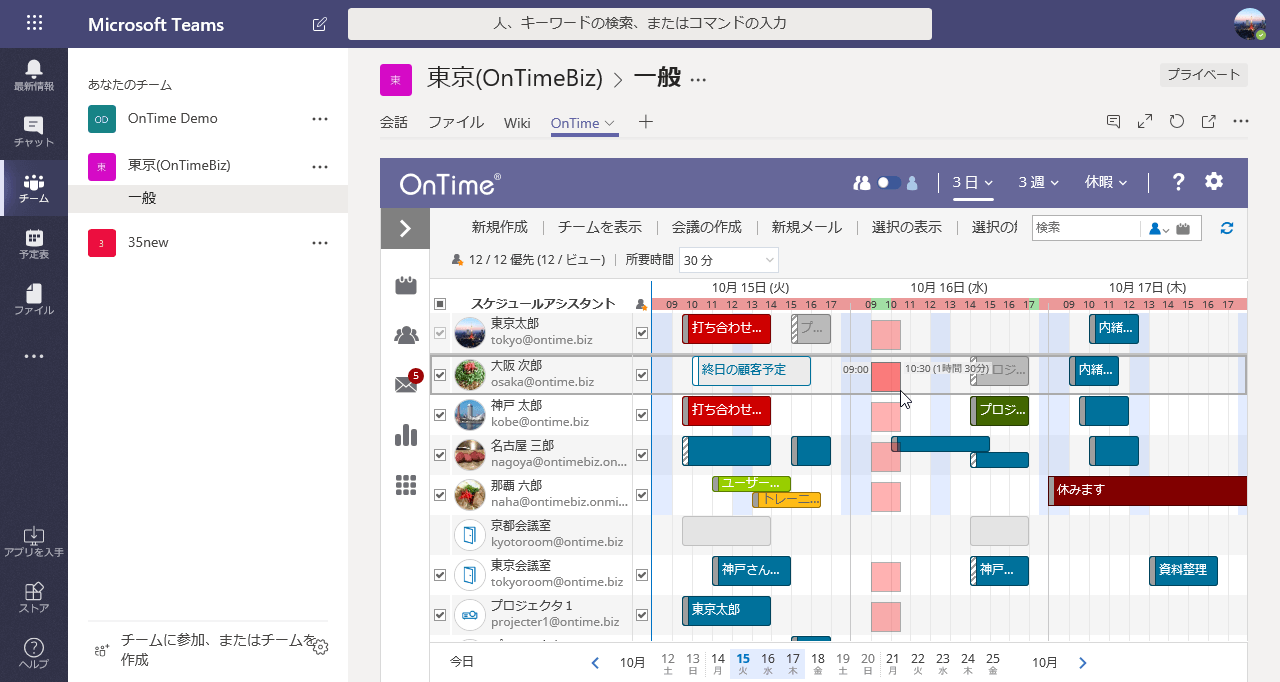Open OnTime settings gear
Screen dimensions: 1280x682
(x=1214, y=182)
